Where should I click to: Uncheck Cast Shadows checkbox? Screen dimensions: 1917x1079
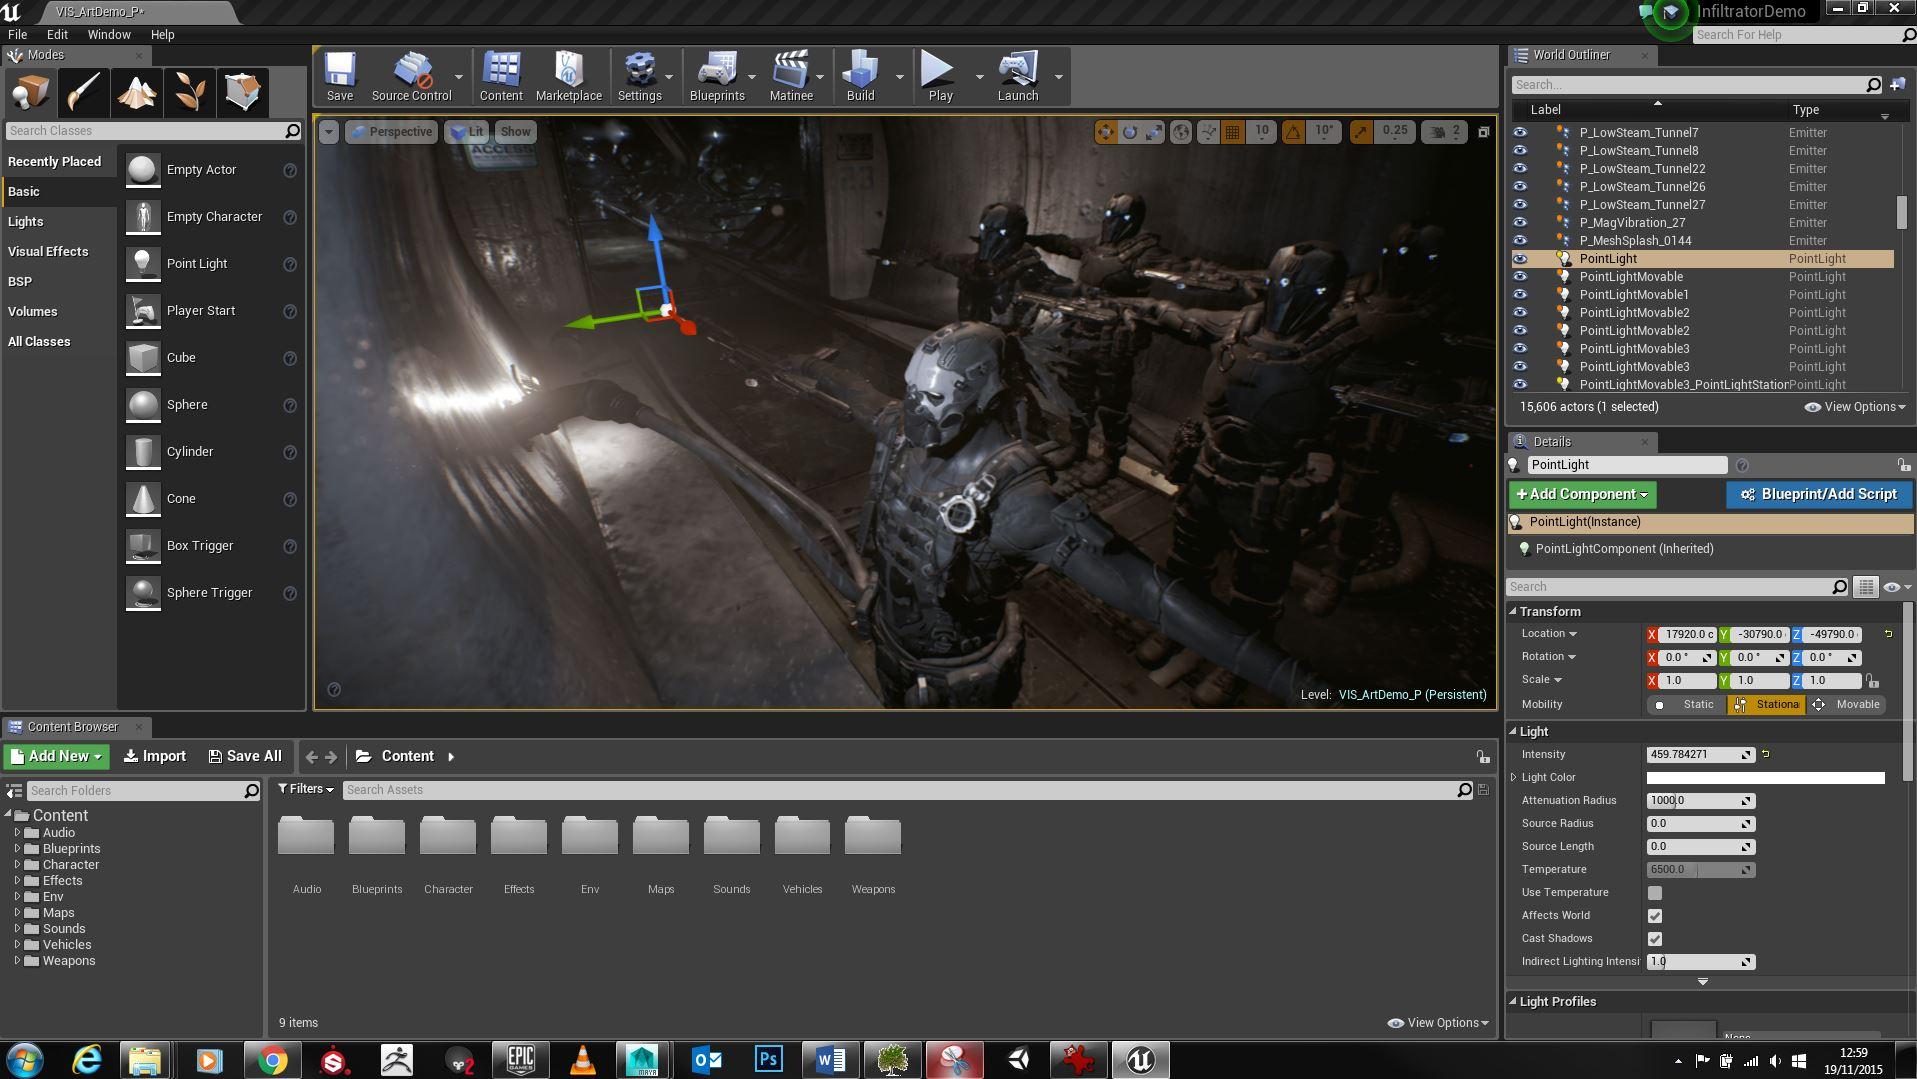[x=1655, y=939]
